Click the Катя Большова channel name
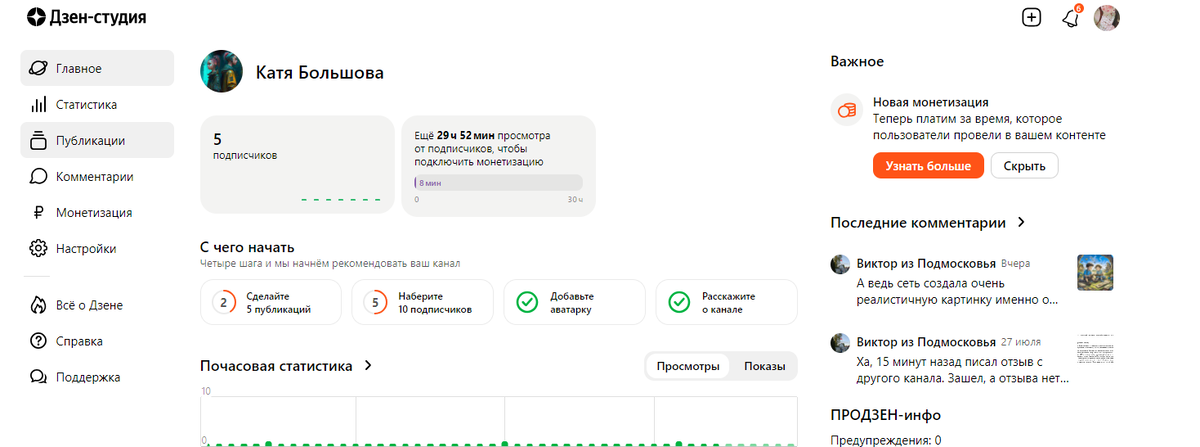This screenshot has height=447, width=1200. (320, 72)
